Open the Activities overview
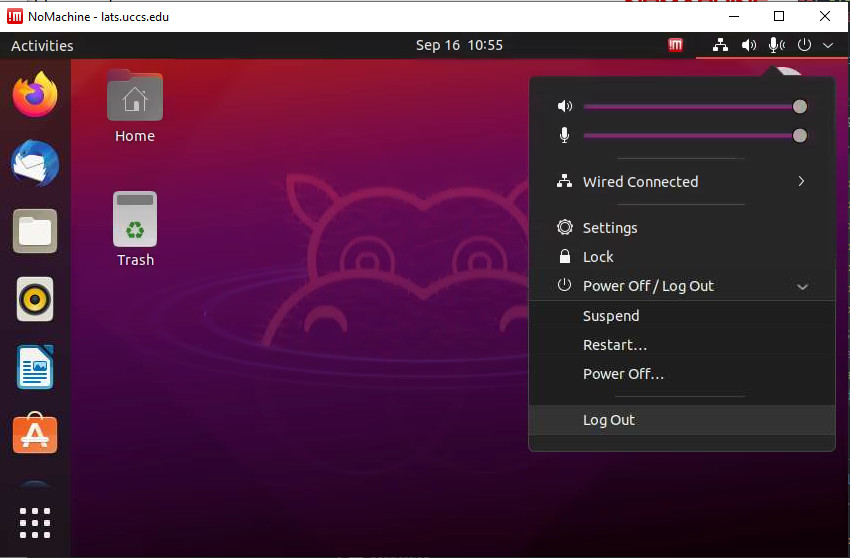The height and width of the screenshot is (558, 850). (x=42, y=46)
